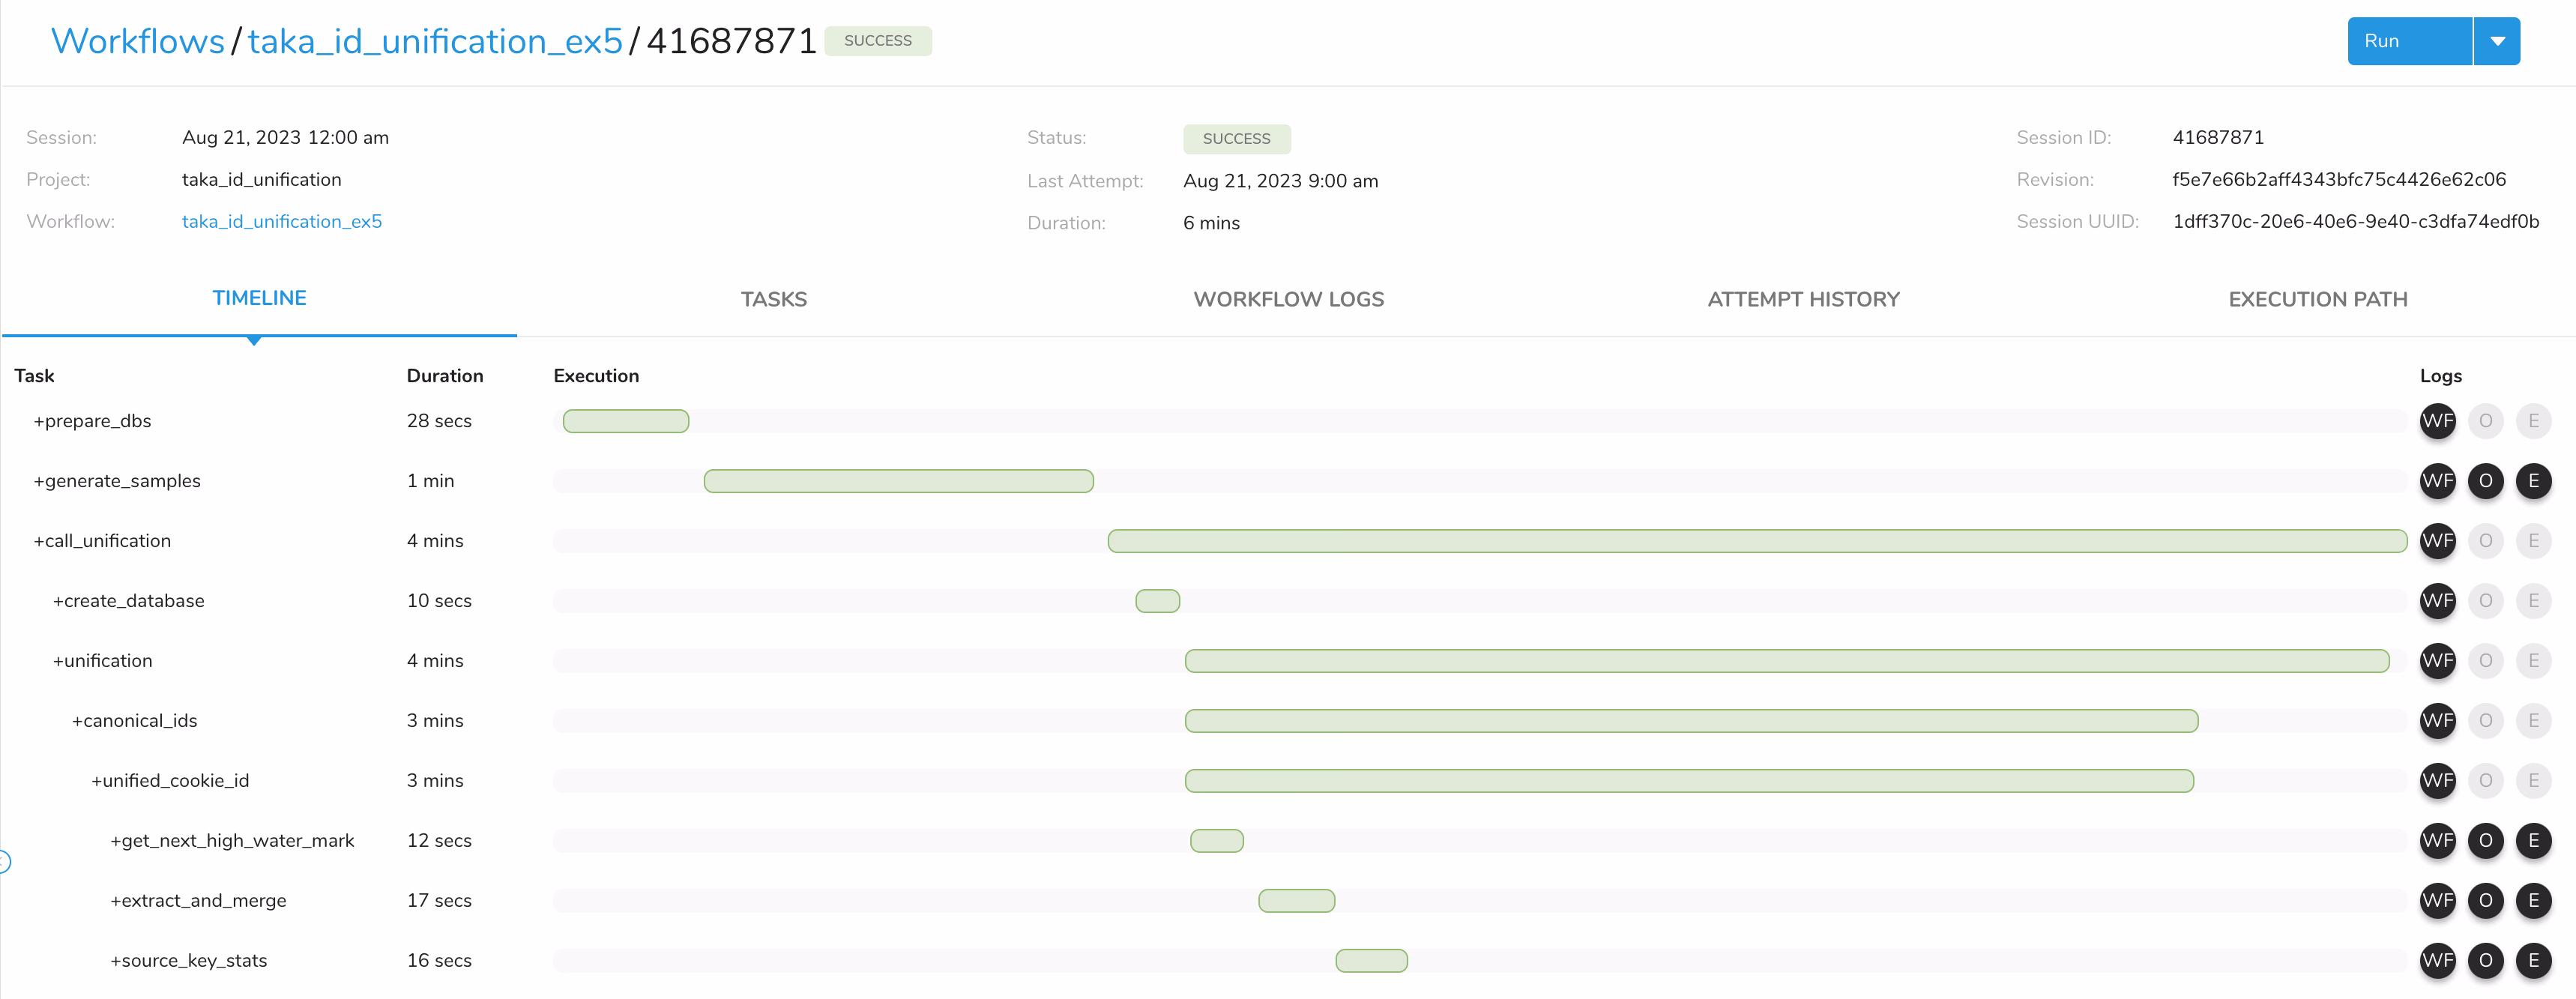
Task: Open the ATTEMPT HISTORY tab
Action: pyautogui.click(x=1803, y=299)
